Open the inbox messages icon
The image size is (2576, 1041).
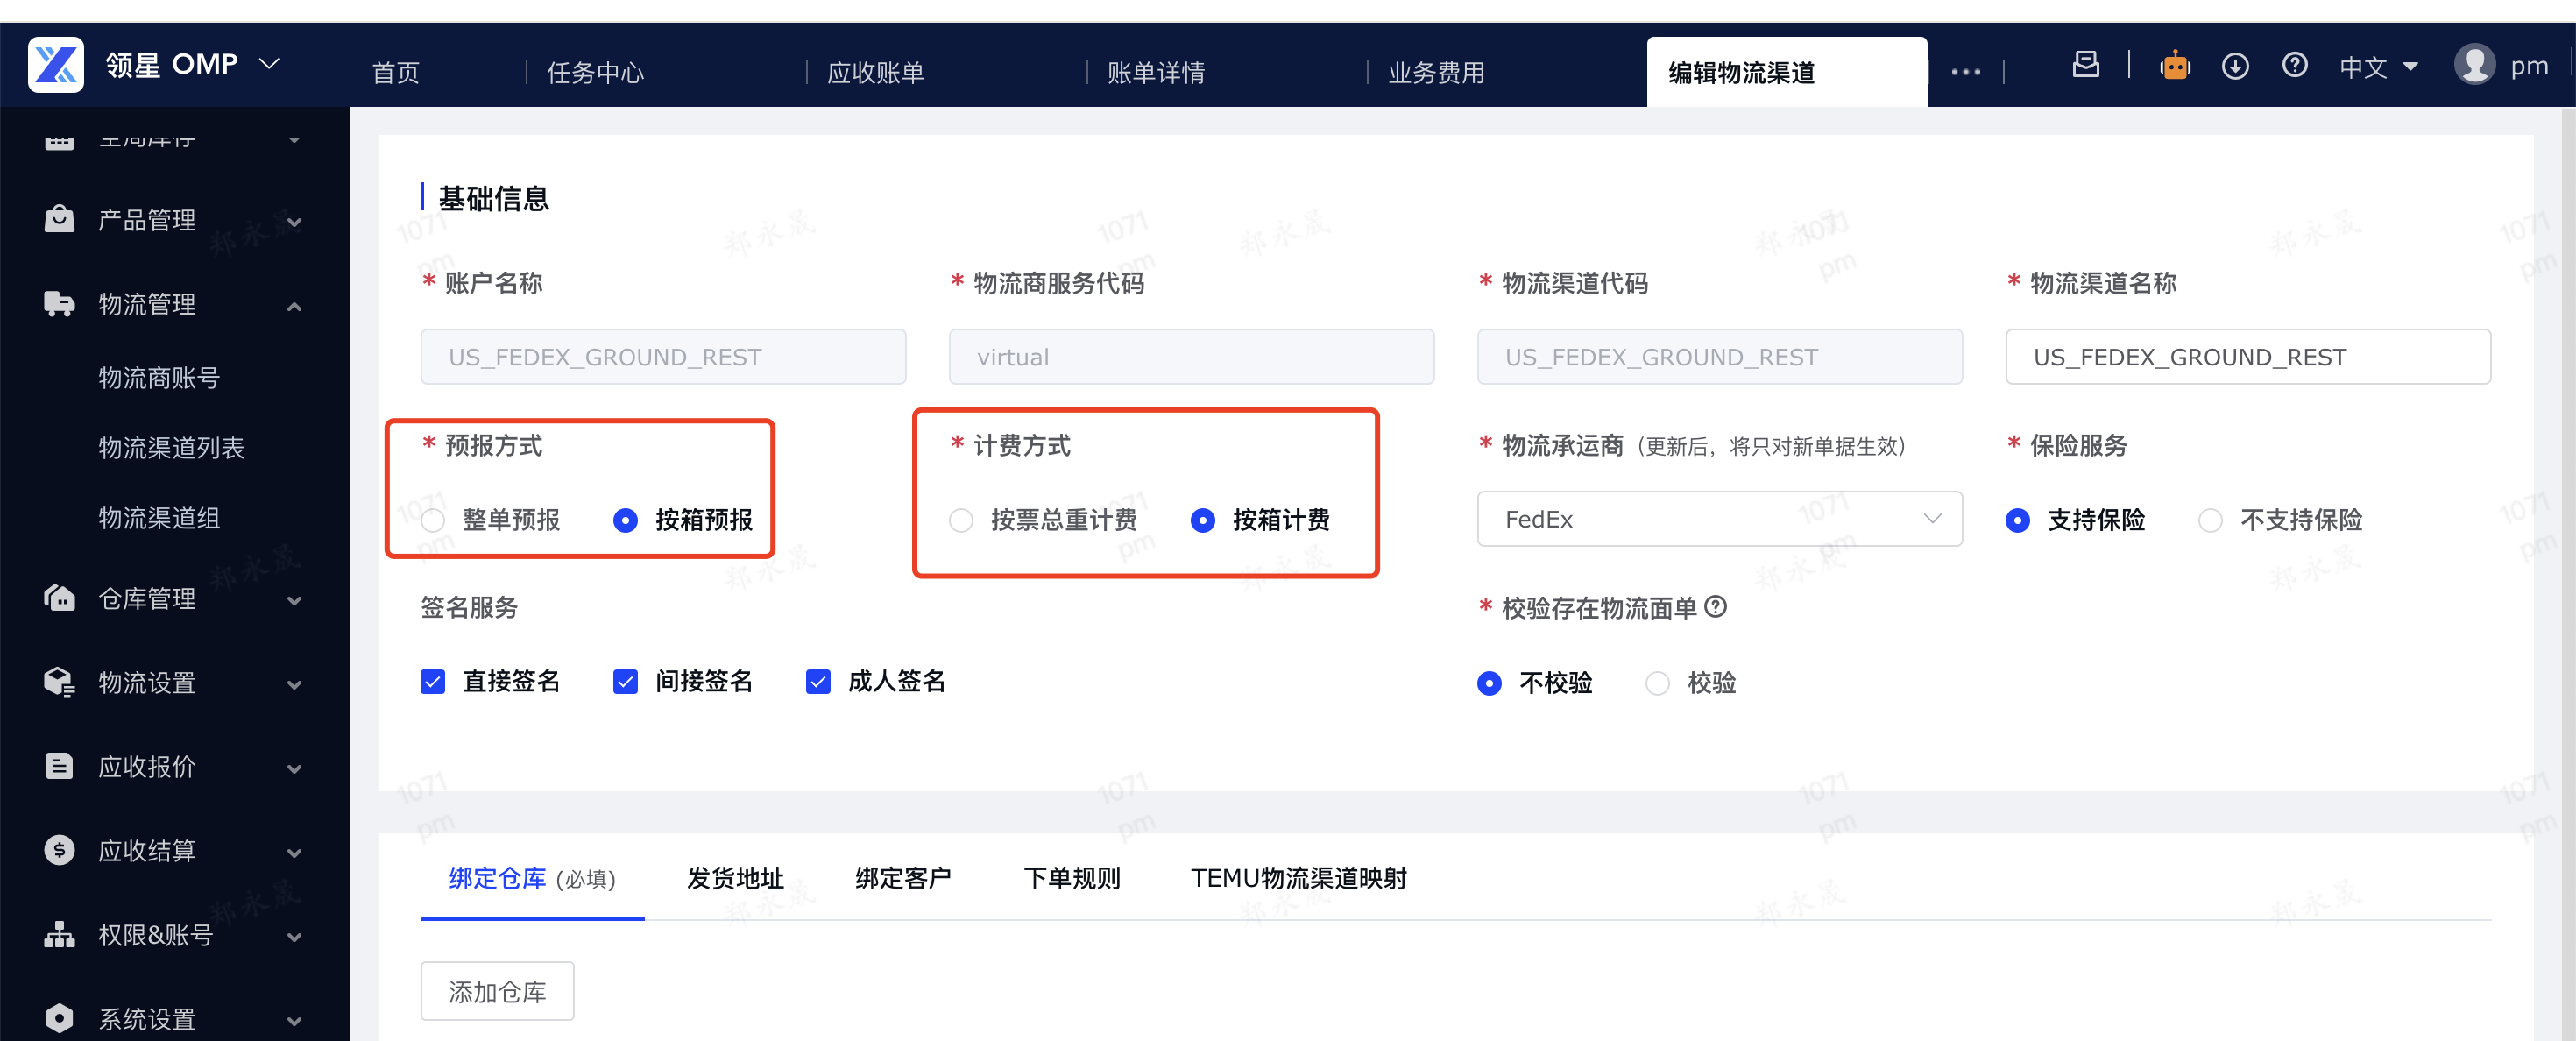pos(2086,65)
